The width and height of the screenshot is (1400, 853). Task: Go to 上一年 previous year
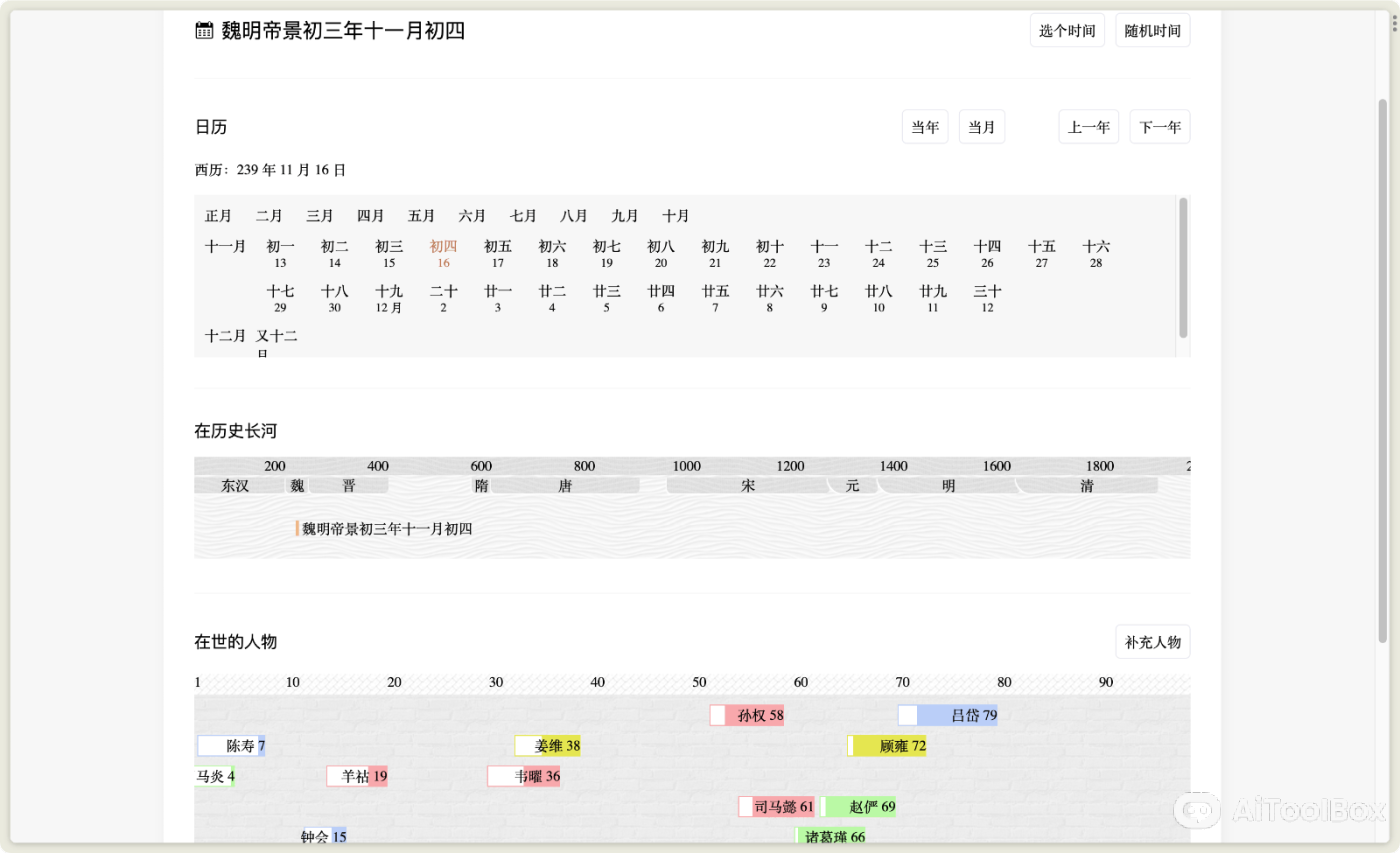pyautogui.click(x=1088, y=126)
